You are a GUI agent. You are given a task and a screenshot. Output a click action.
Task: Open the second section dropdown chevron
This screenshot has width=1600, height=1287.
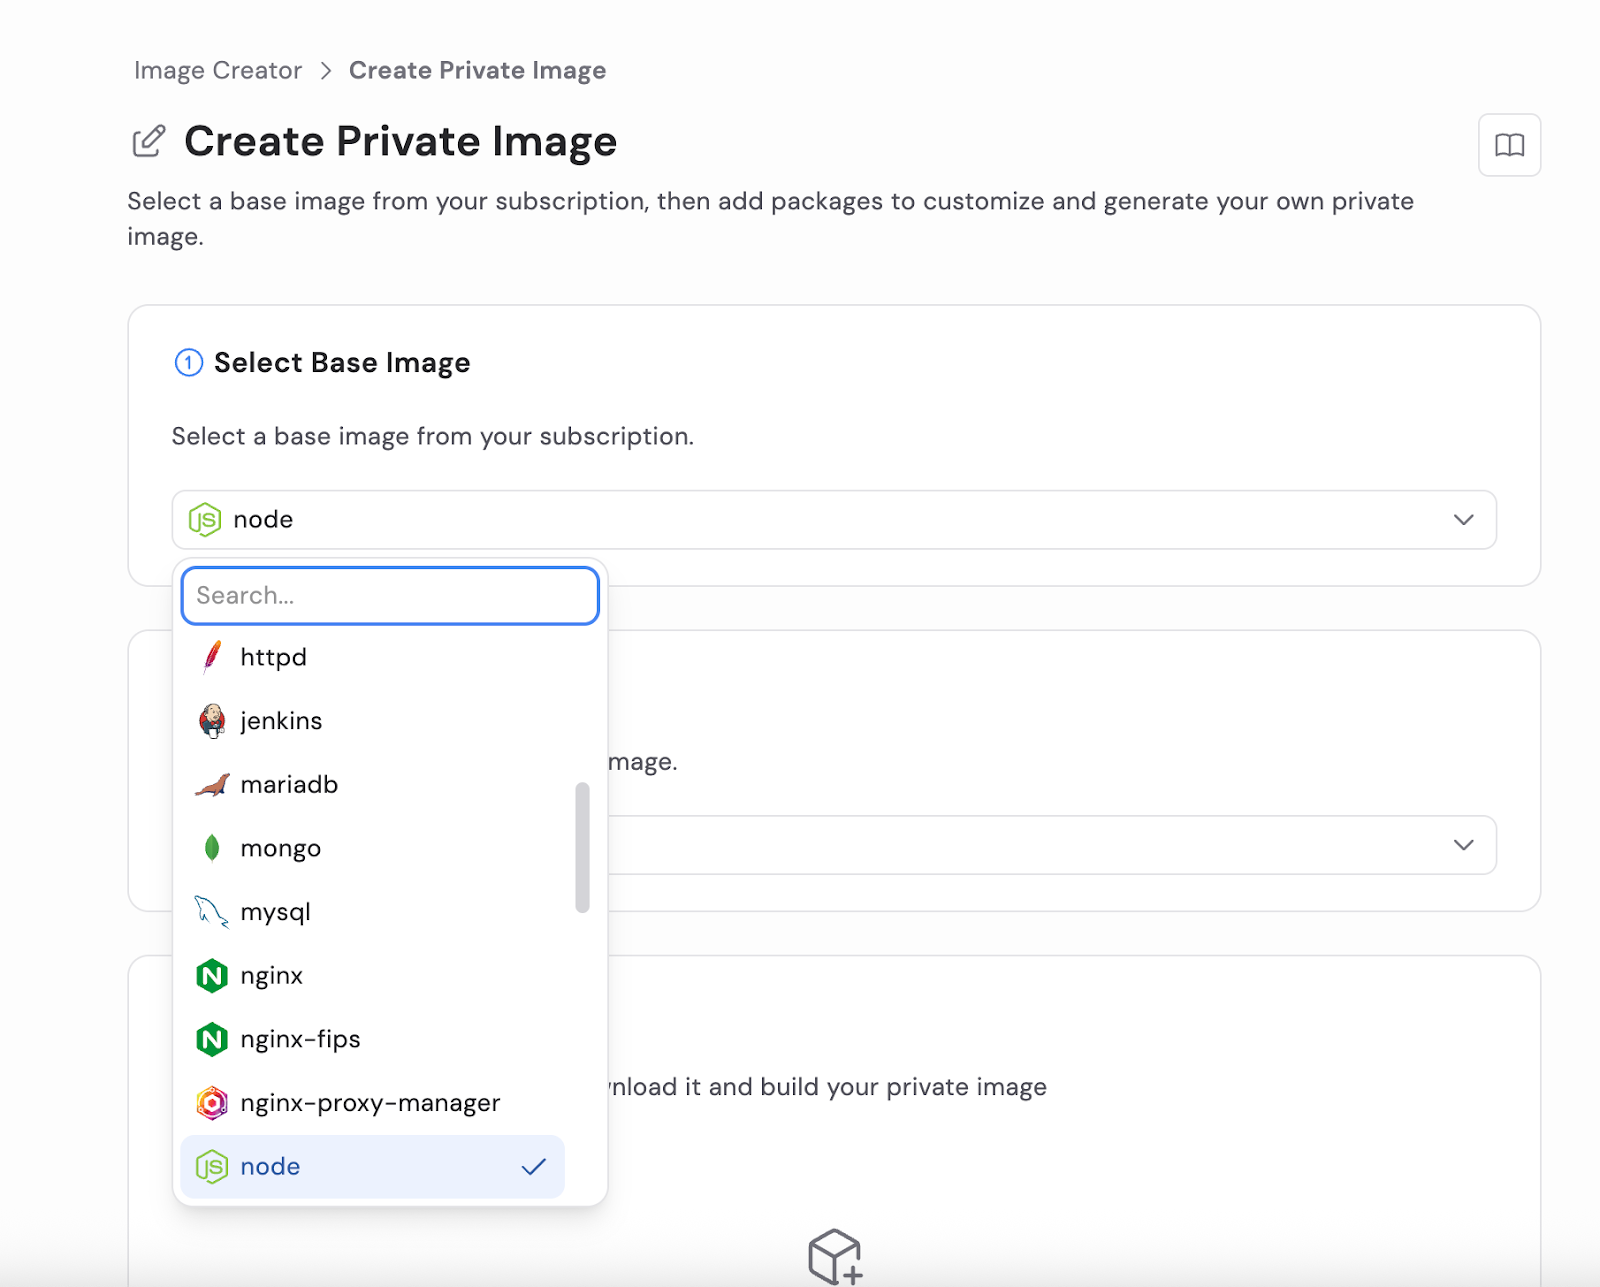tap(1463, 845)
